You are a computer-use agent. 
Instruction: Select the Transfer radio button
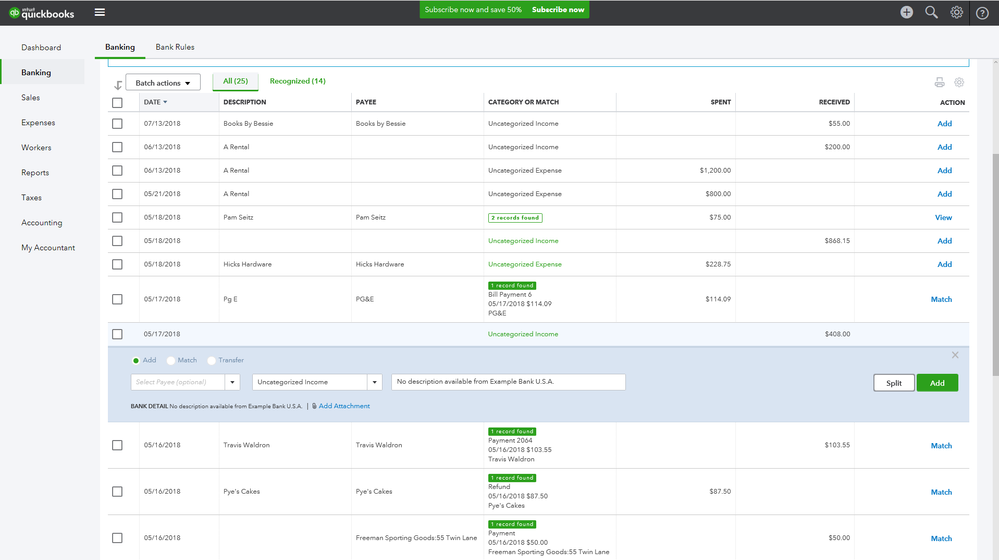click(212, 361)
